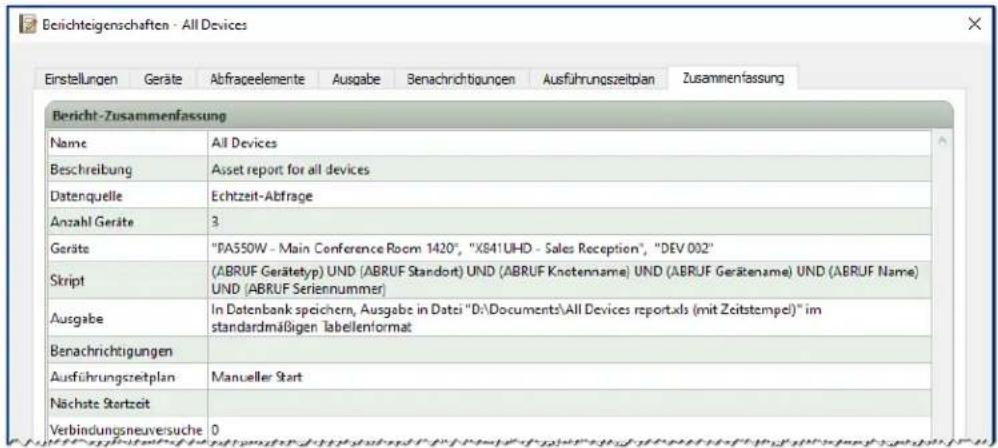Viewport: 998px width, 448px height.
Task: Select the ABRUF Gerätetyp script text
Action: (565, 280)
